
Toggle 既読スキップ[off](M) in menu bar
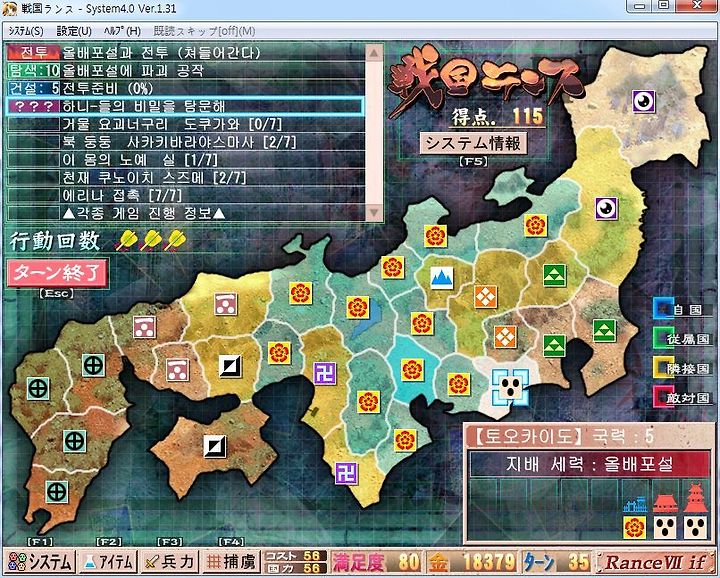[x=204, y=31]
